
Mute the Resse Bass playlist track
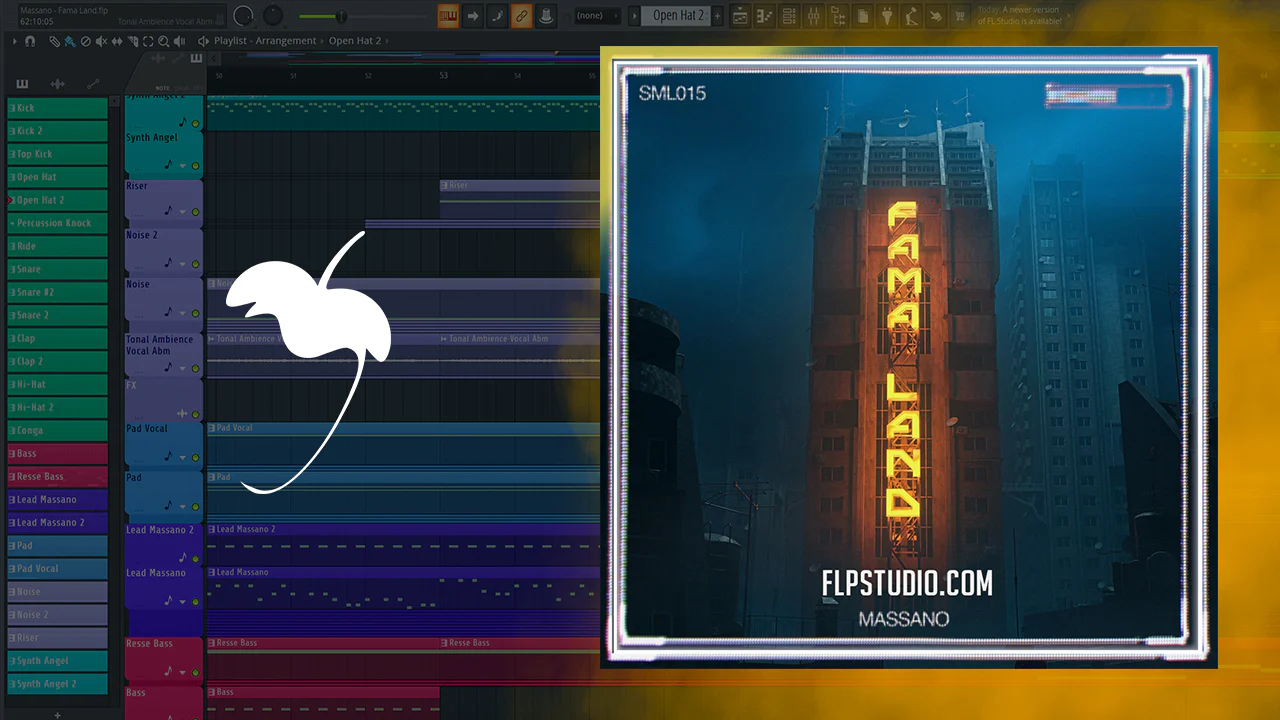coord(195,673)
